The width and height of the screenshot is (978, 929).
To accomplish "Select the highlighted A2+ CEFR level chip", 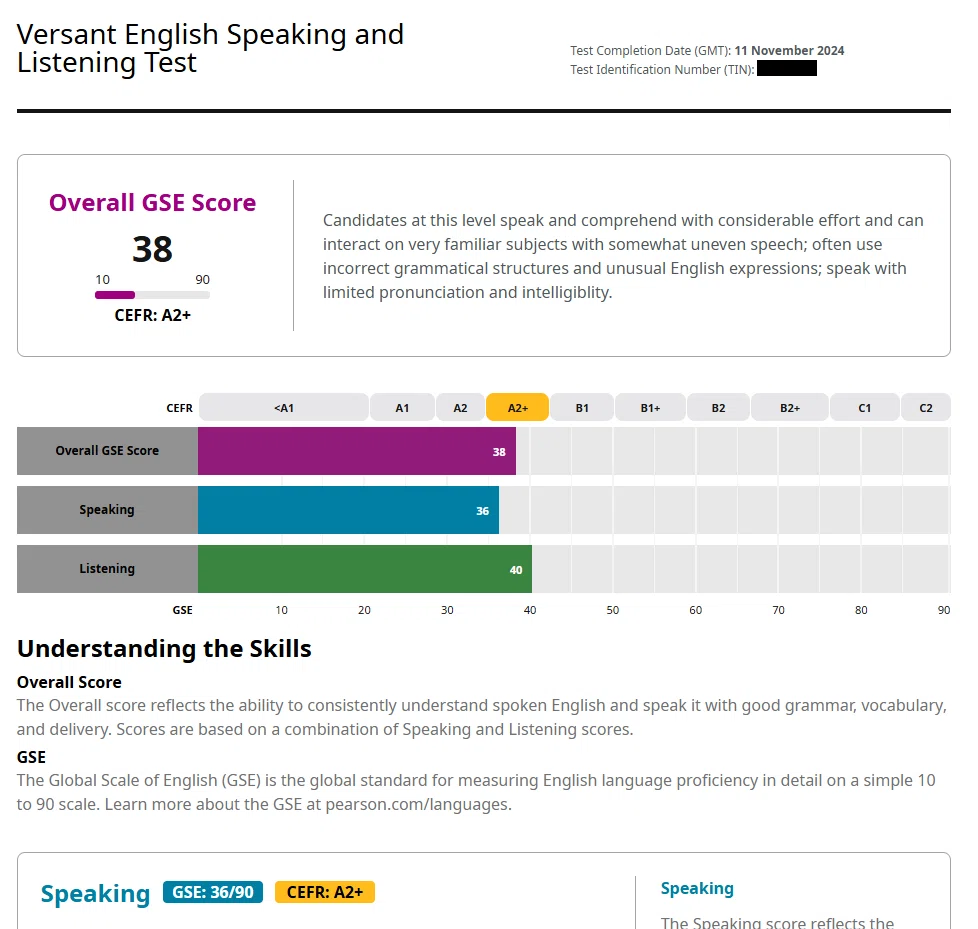I will point(517,407).
